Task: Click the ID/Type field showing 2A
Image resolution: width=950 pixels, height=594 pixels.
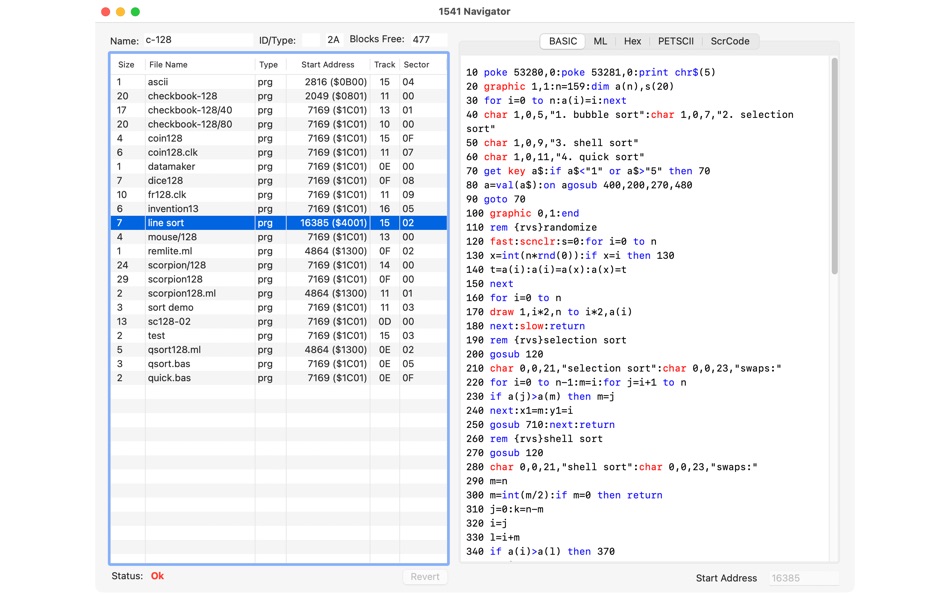Action: pos(333,40)
